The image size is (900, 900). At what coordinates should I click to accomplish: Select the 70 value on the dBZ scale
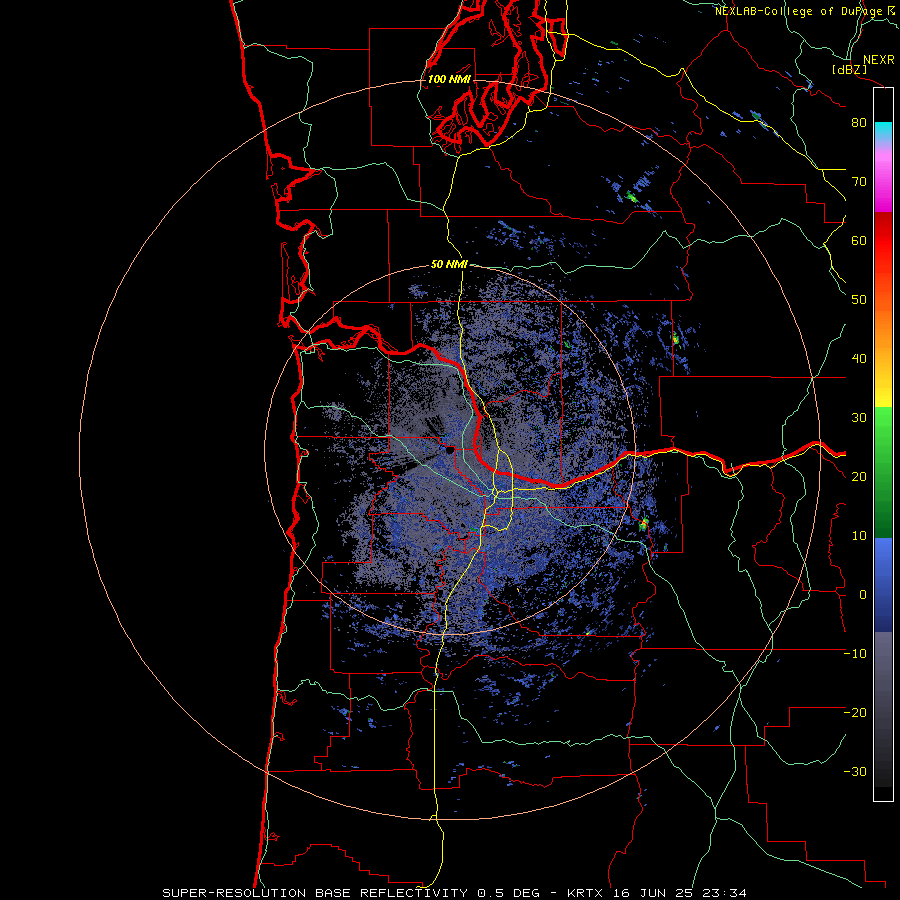(x=859, y=182)
